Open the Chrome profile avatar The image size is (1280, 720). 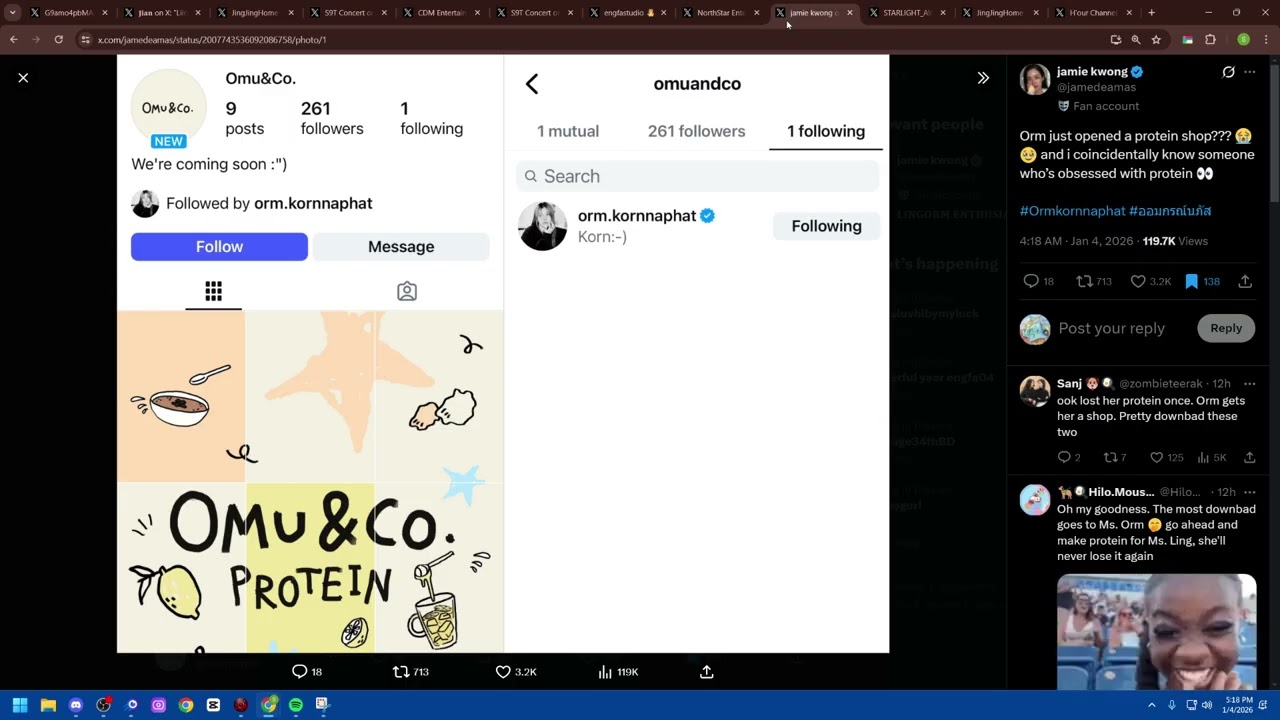coord(1243,40)
